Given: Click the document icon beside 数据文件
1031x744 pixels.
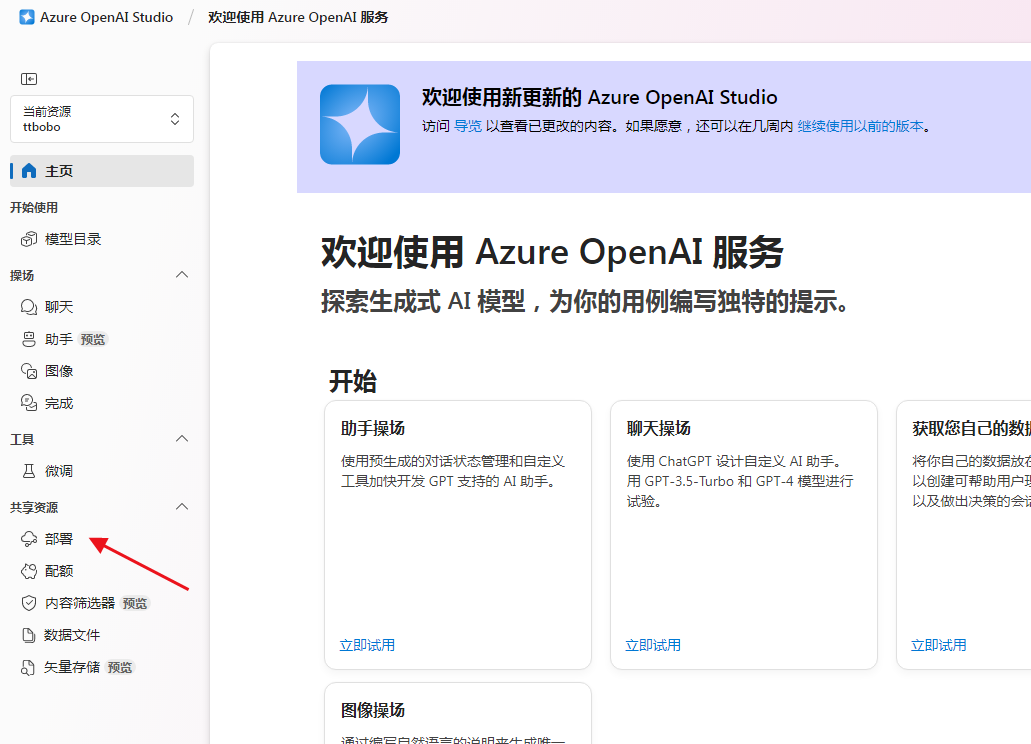Looking at the screenshot, I should 29,635.
